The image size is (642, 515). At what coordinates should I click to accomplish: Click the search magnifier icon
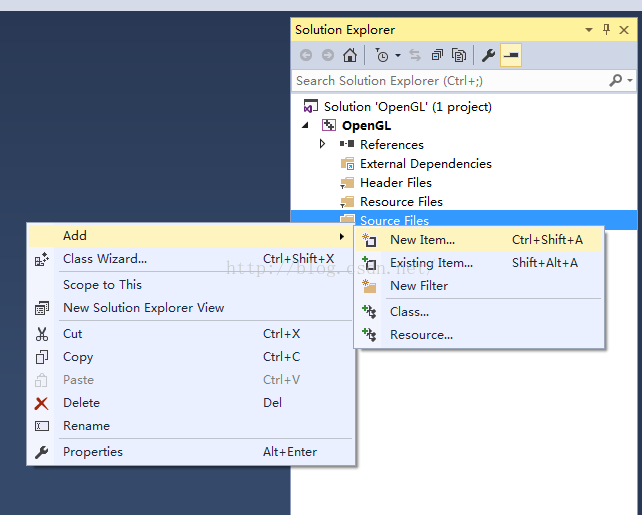click(615, 80)
